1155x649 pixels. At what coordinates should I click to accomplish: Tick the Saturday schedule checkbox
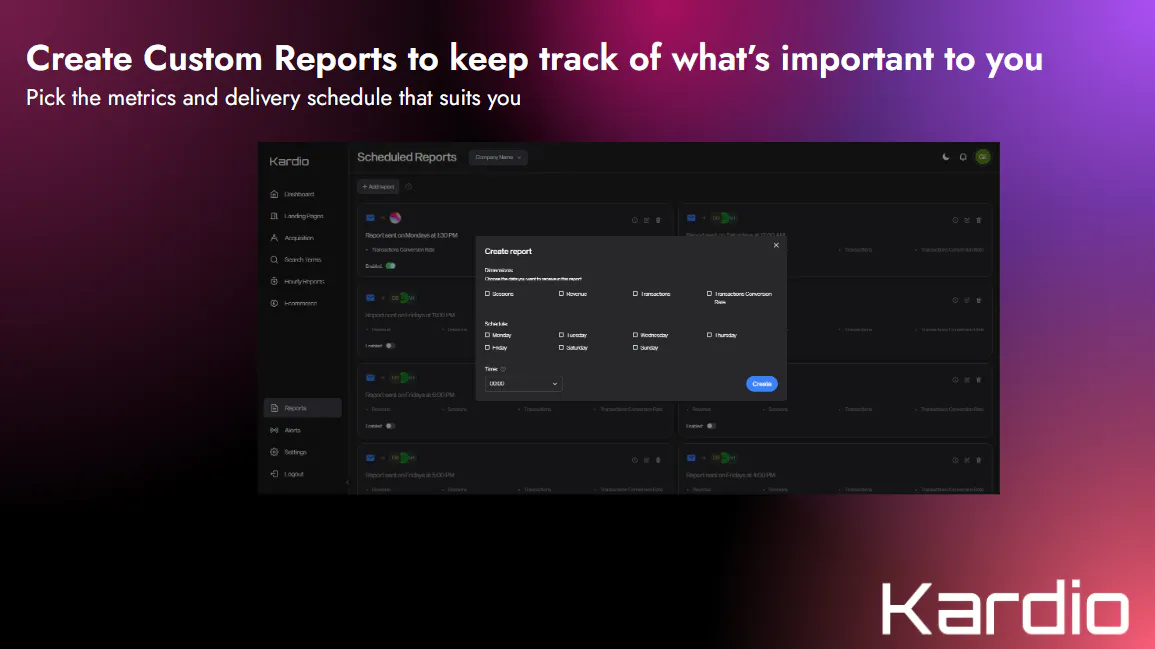(x=561, y=348)
